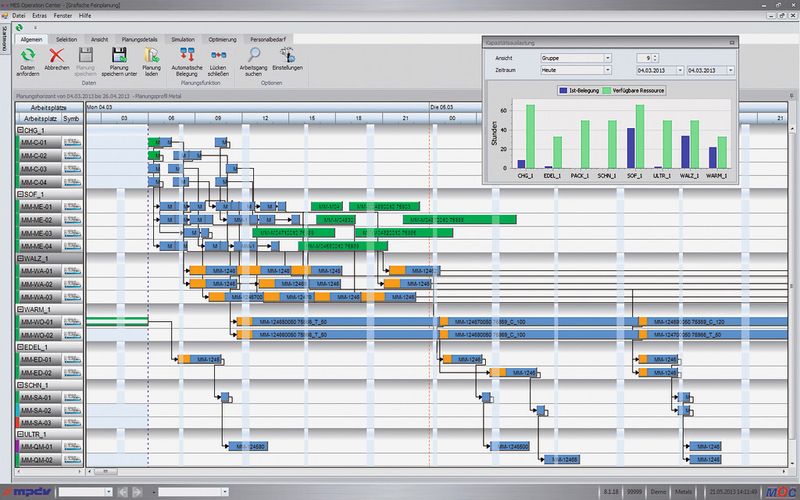Click the Arbeitsplatz column header

[40, 118]
